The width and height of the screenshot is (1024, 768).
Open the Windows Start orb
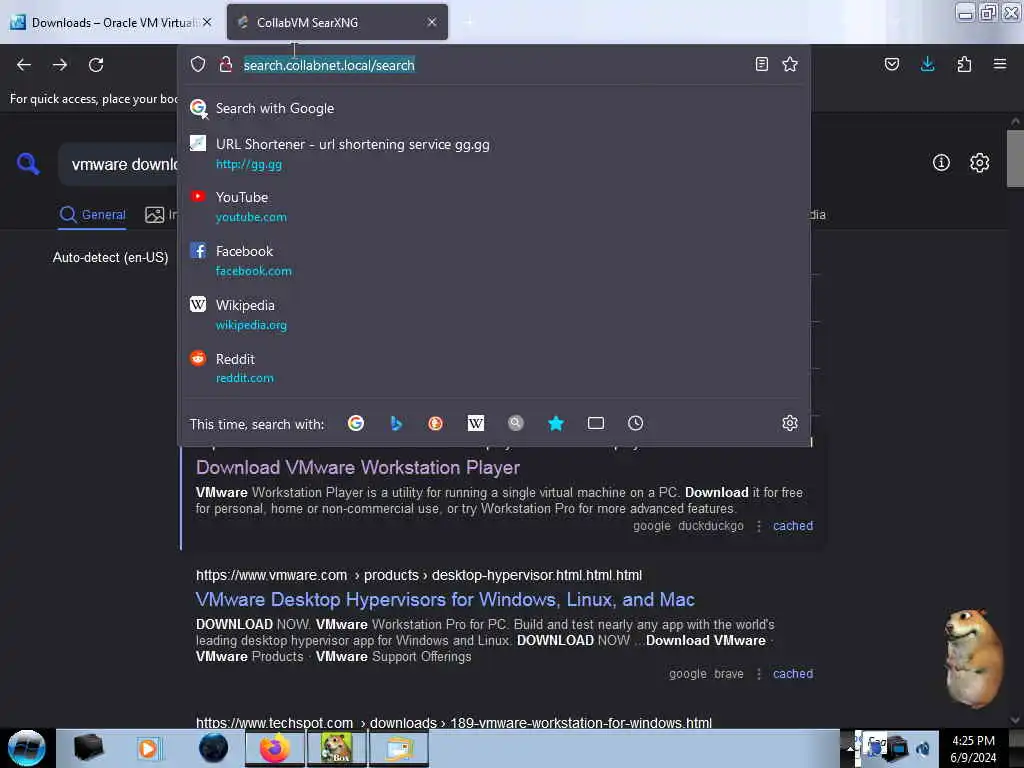(27, 748)
